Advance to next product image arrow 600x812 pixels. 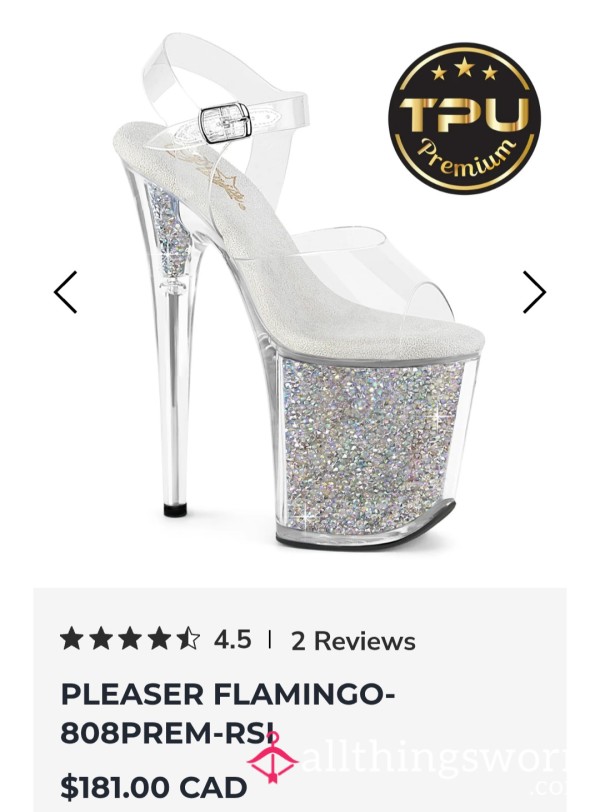[534, 292]
